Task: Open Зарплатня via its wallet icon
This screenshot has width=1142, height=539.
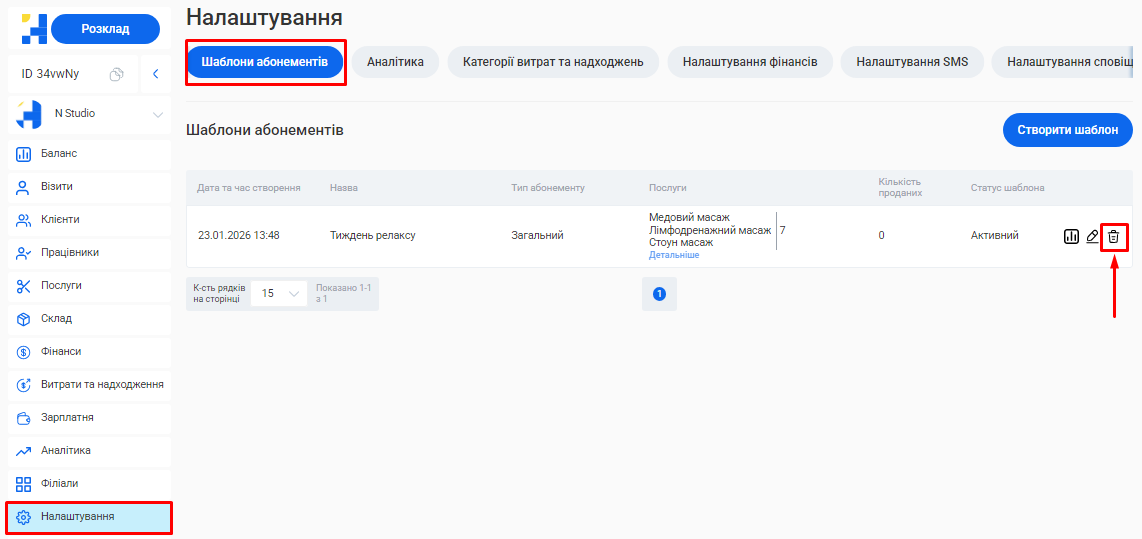Action: (x=23, y=418)
